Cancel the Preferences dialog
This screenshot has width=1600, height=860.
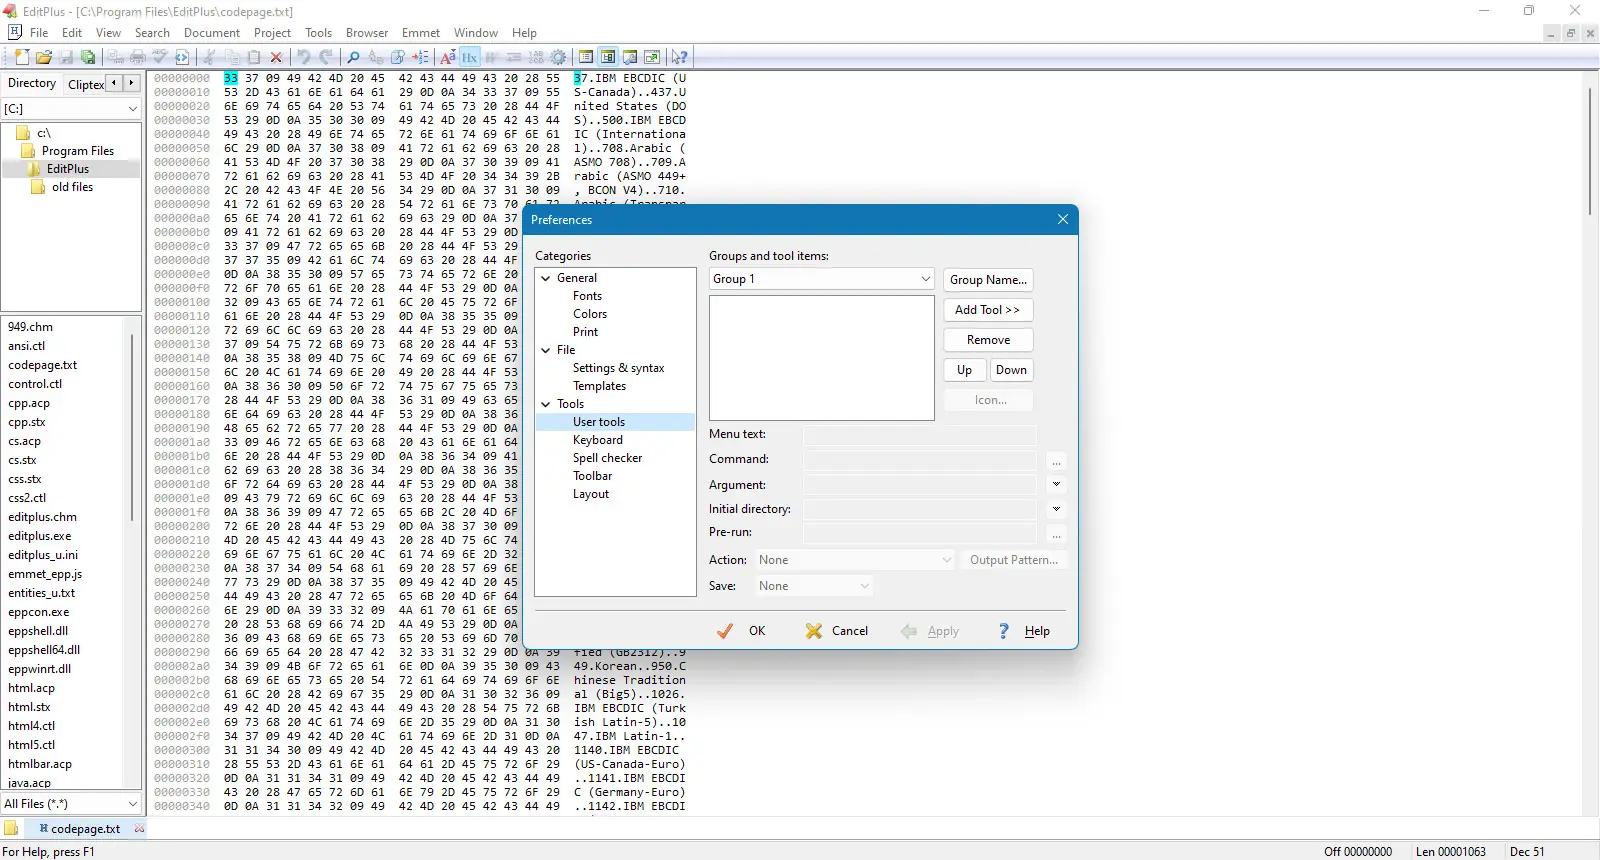coord(837,631)
